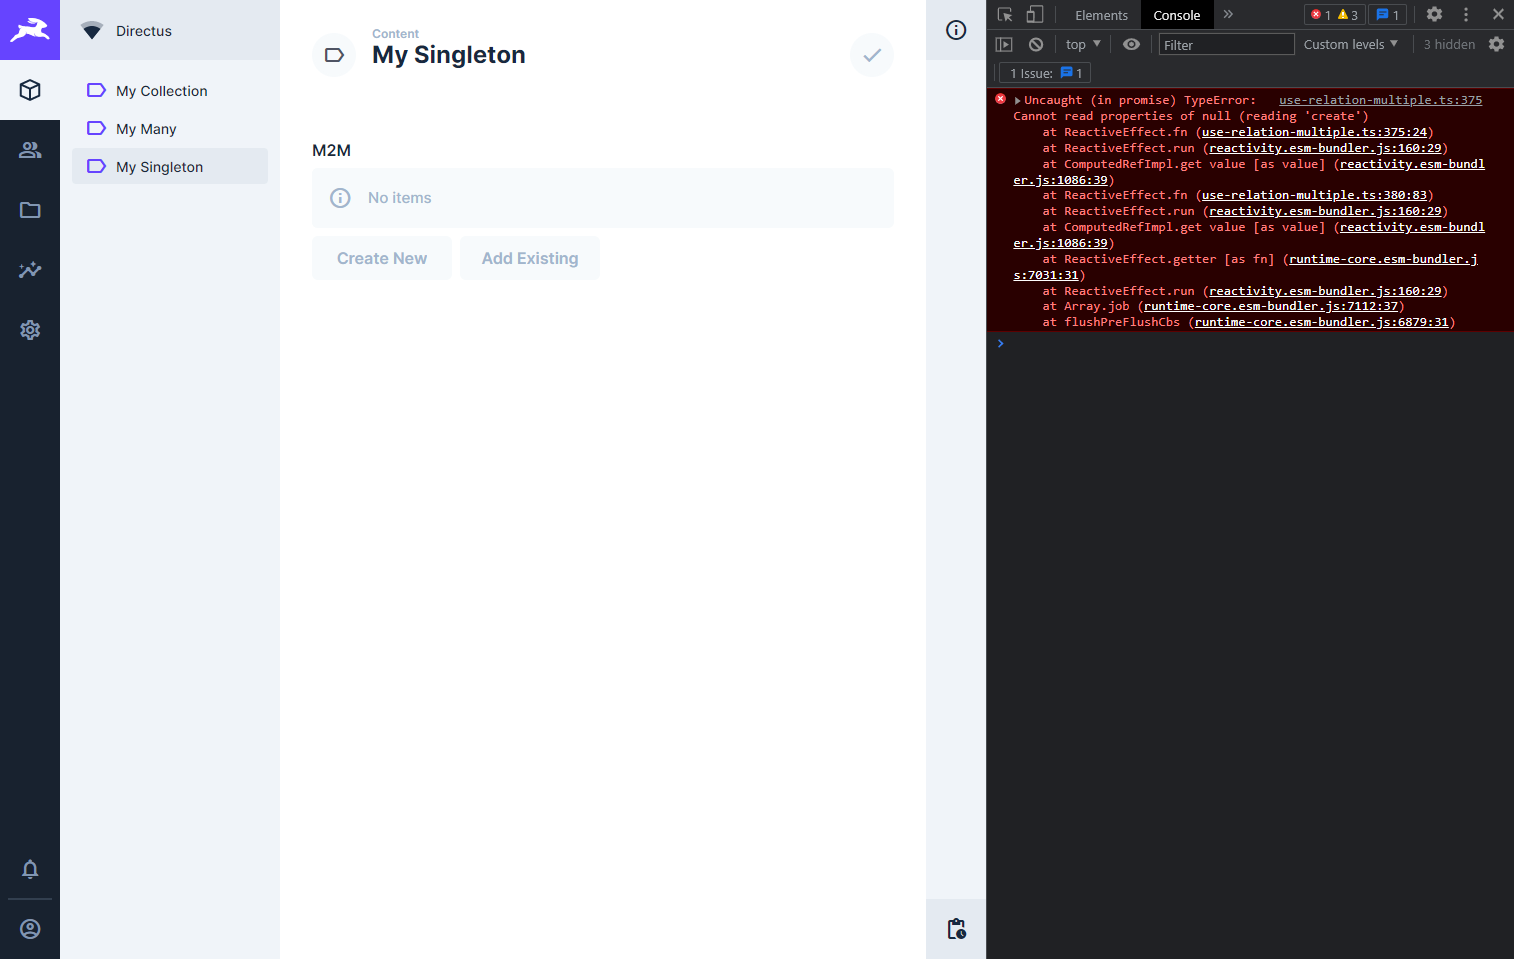Switch to the Elements tab
This screenshot has width=1514, height=959.
1101,14
